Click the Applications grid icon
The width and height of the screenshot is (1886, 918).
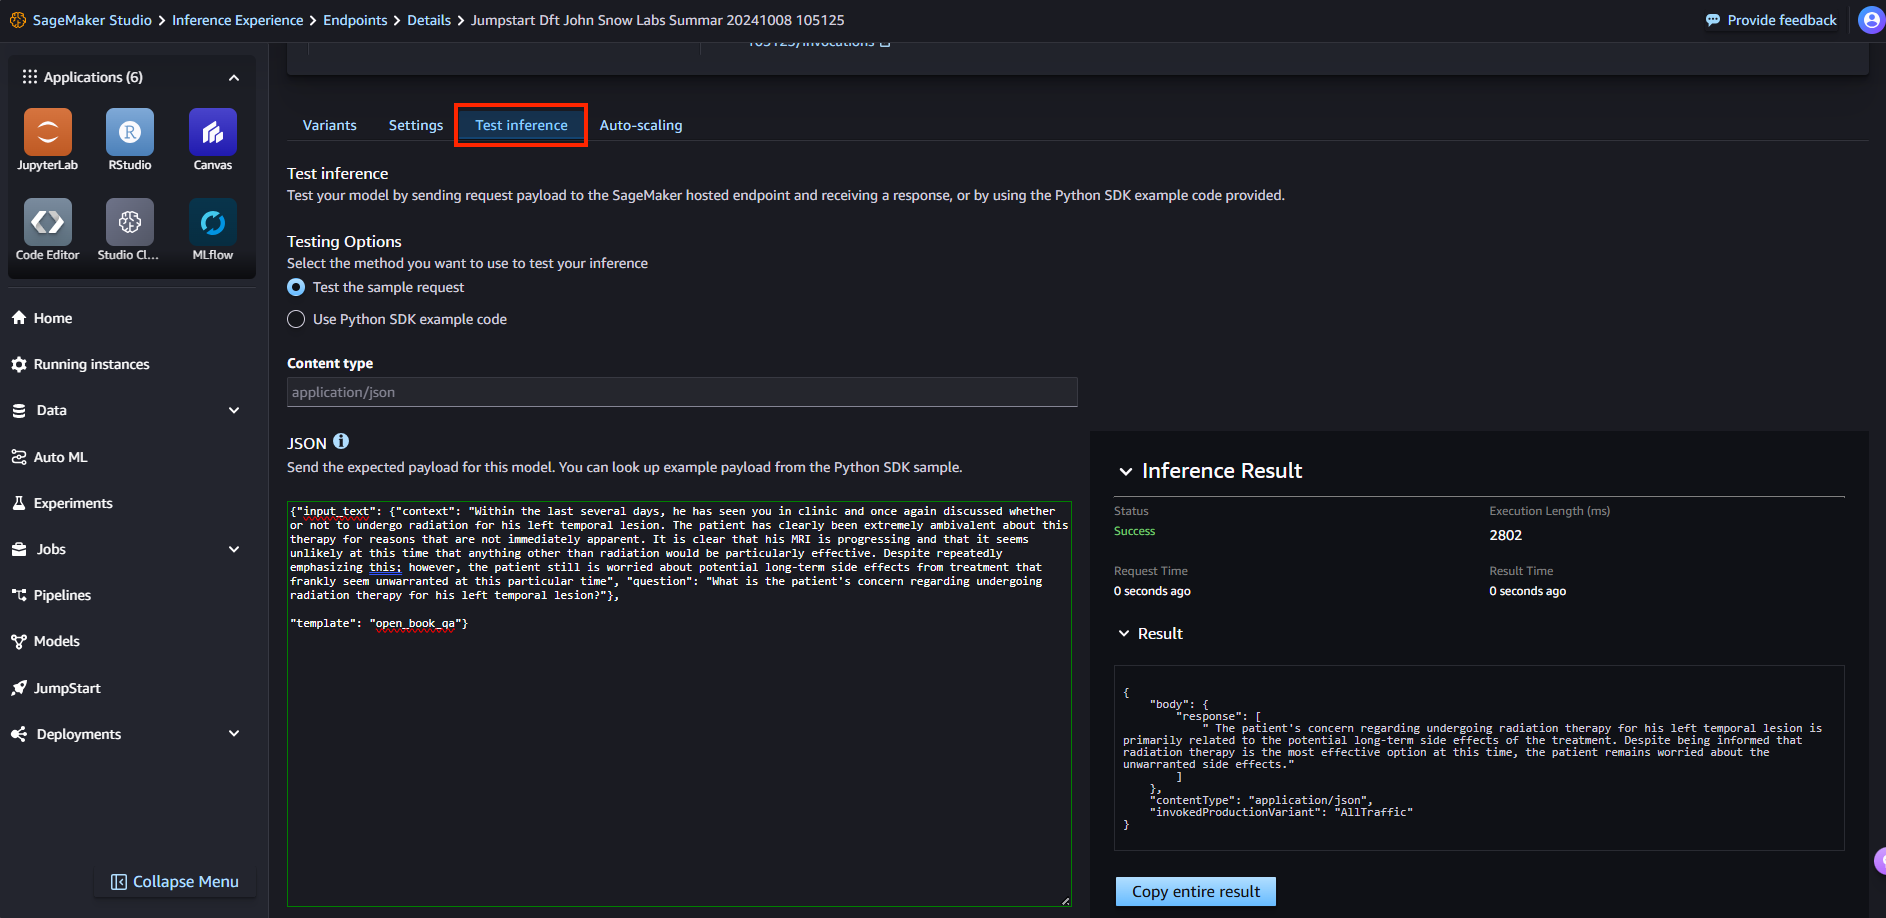coord(30,77)
